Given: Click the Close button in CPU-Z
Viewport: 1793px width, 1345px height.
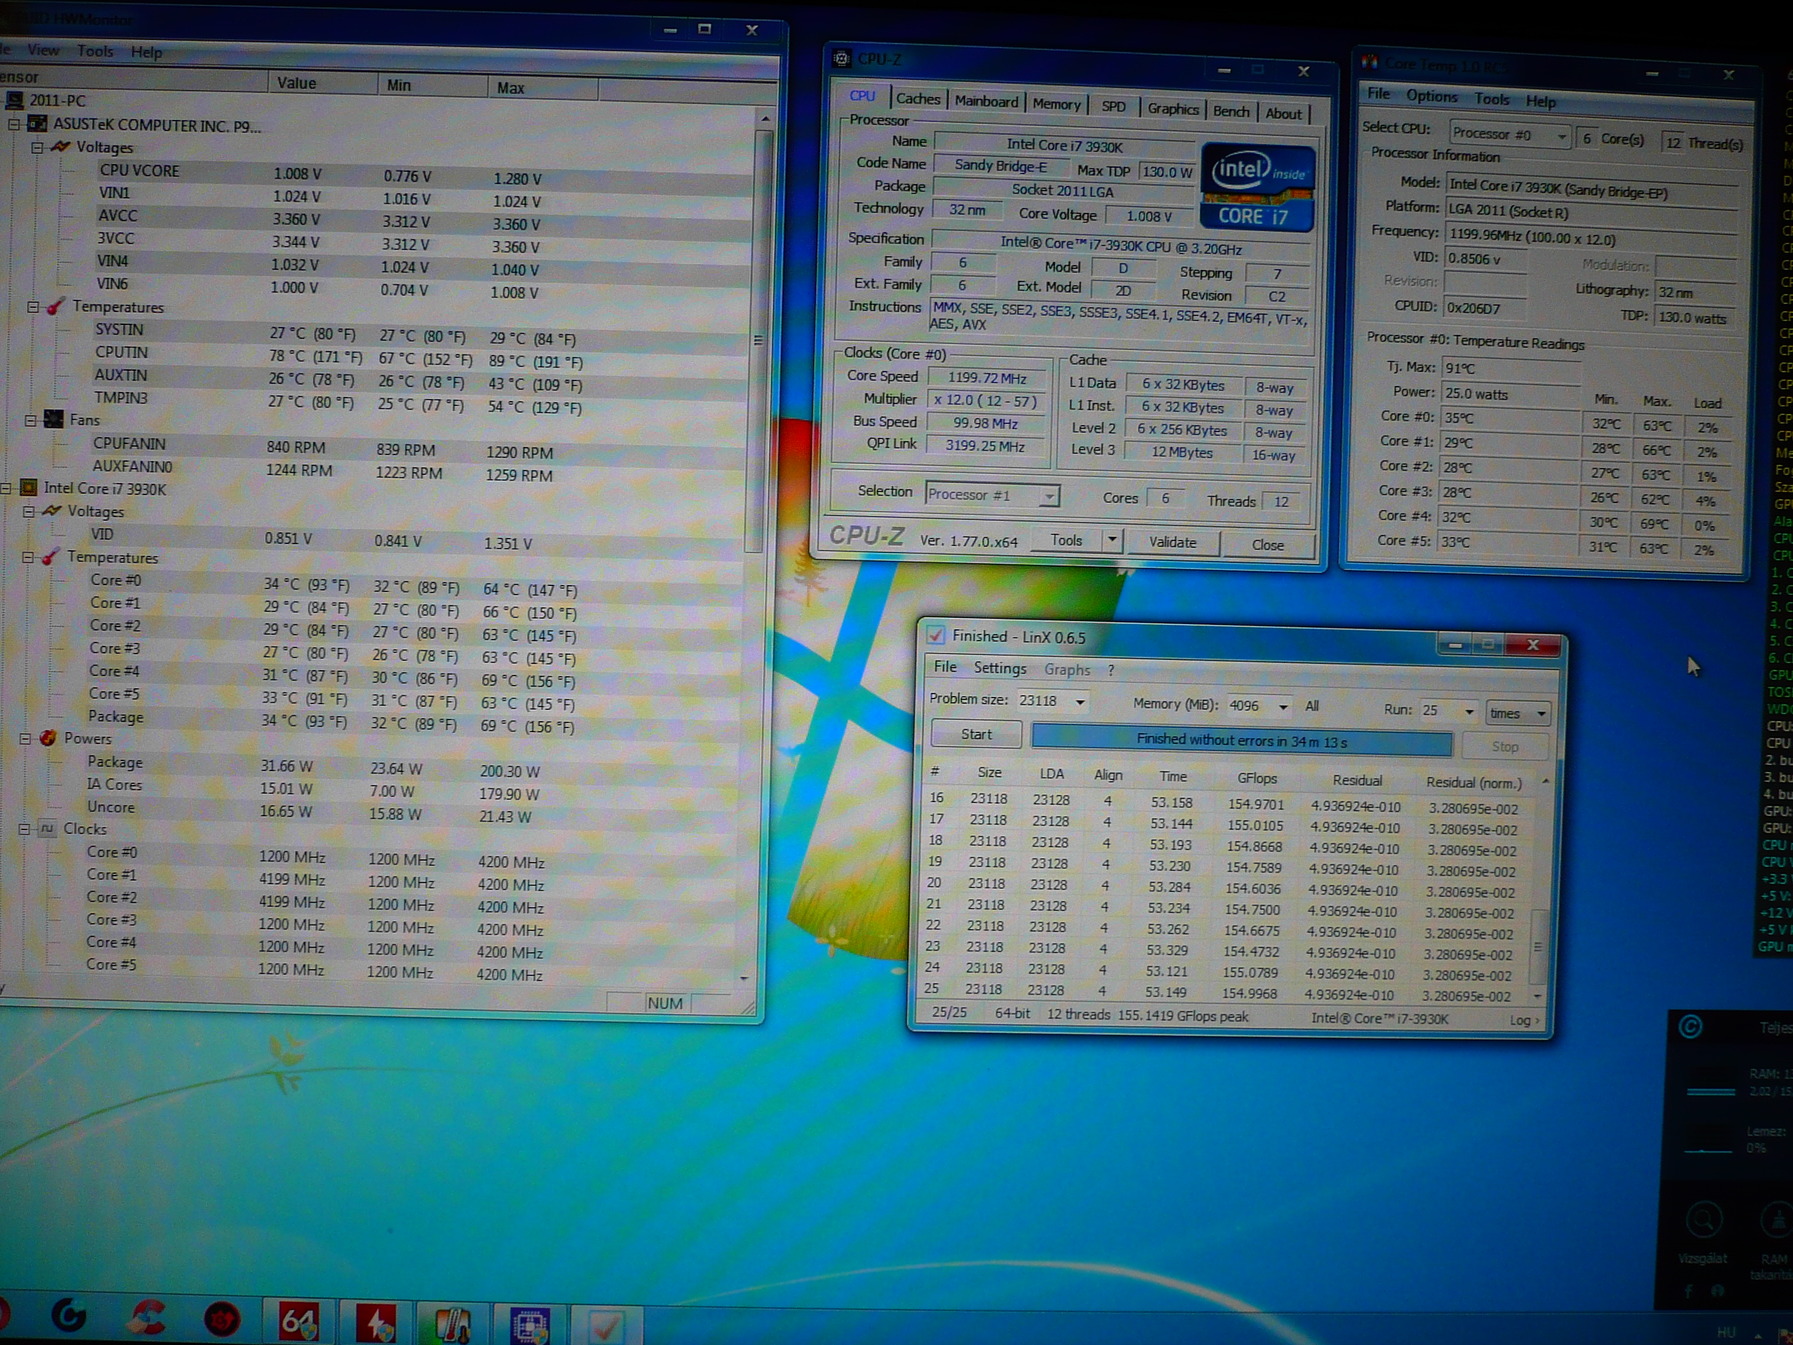Looking at the screenshot, I should tap(1267, 544).
